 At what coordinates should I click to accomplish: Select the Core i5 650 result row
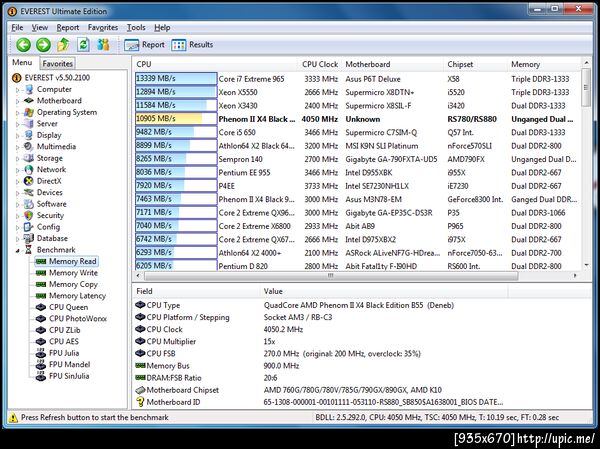[358, 132]
